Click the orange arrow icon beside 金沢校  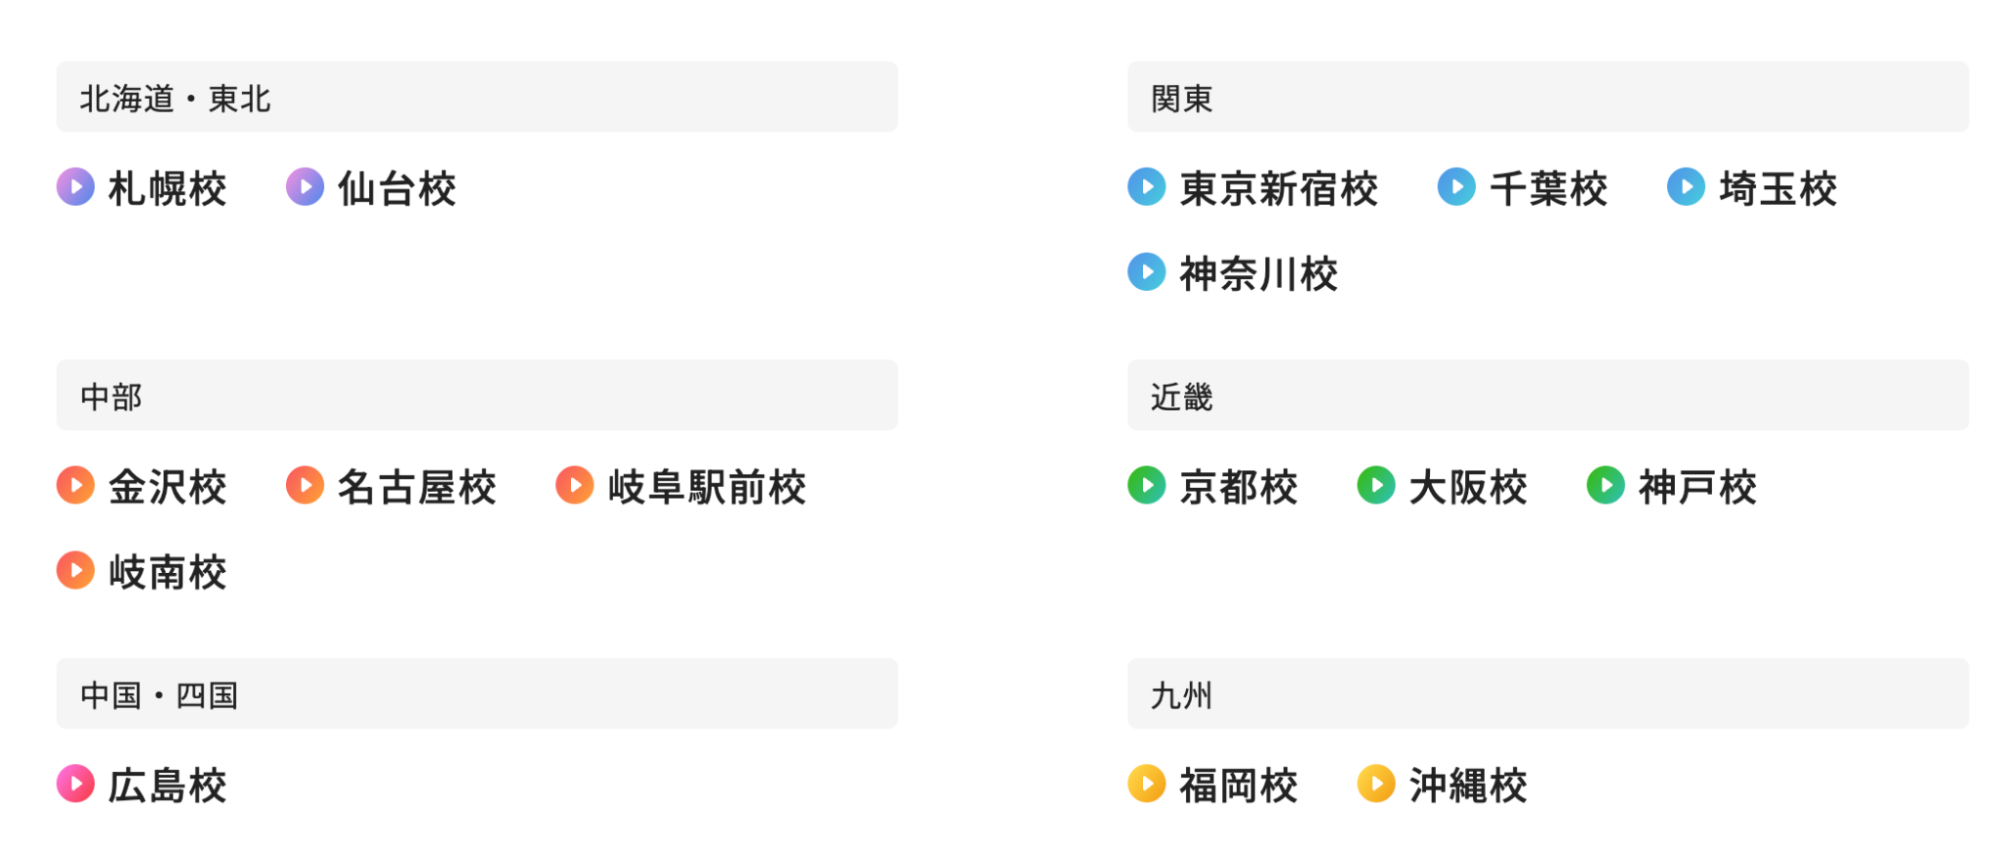pos(75,487)
